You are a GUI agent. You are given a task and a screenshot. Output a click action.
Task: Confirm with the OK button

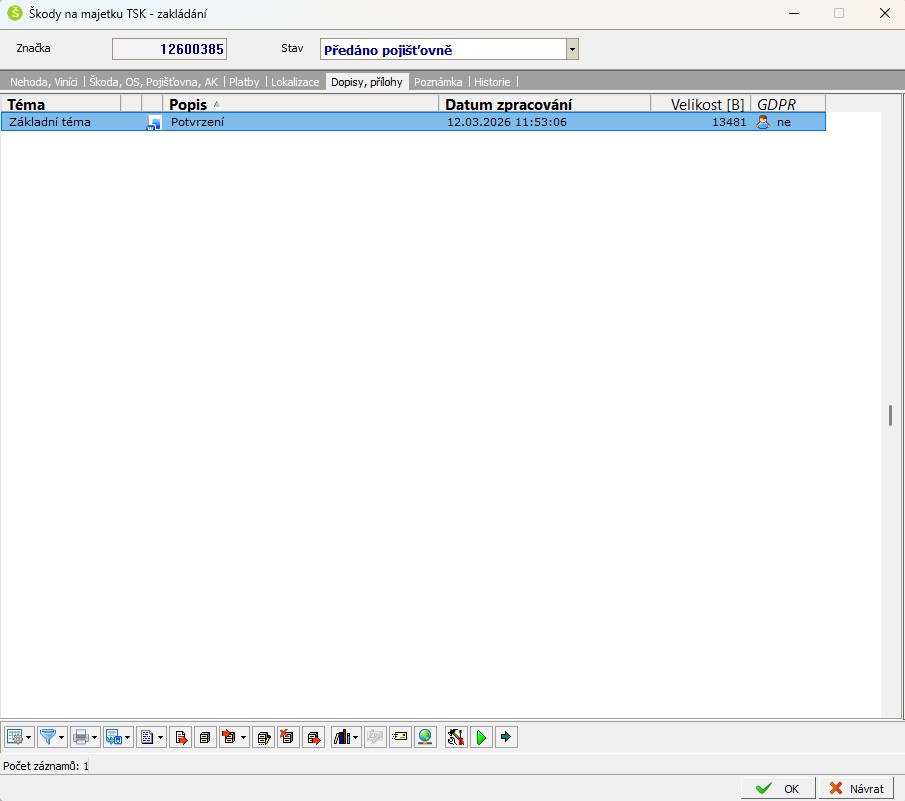pyautogui.click(x=778, y=788)
